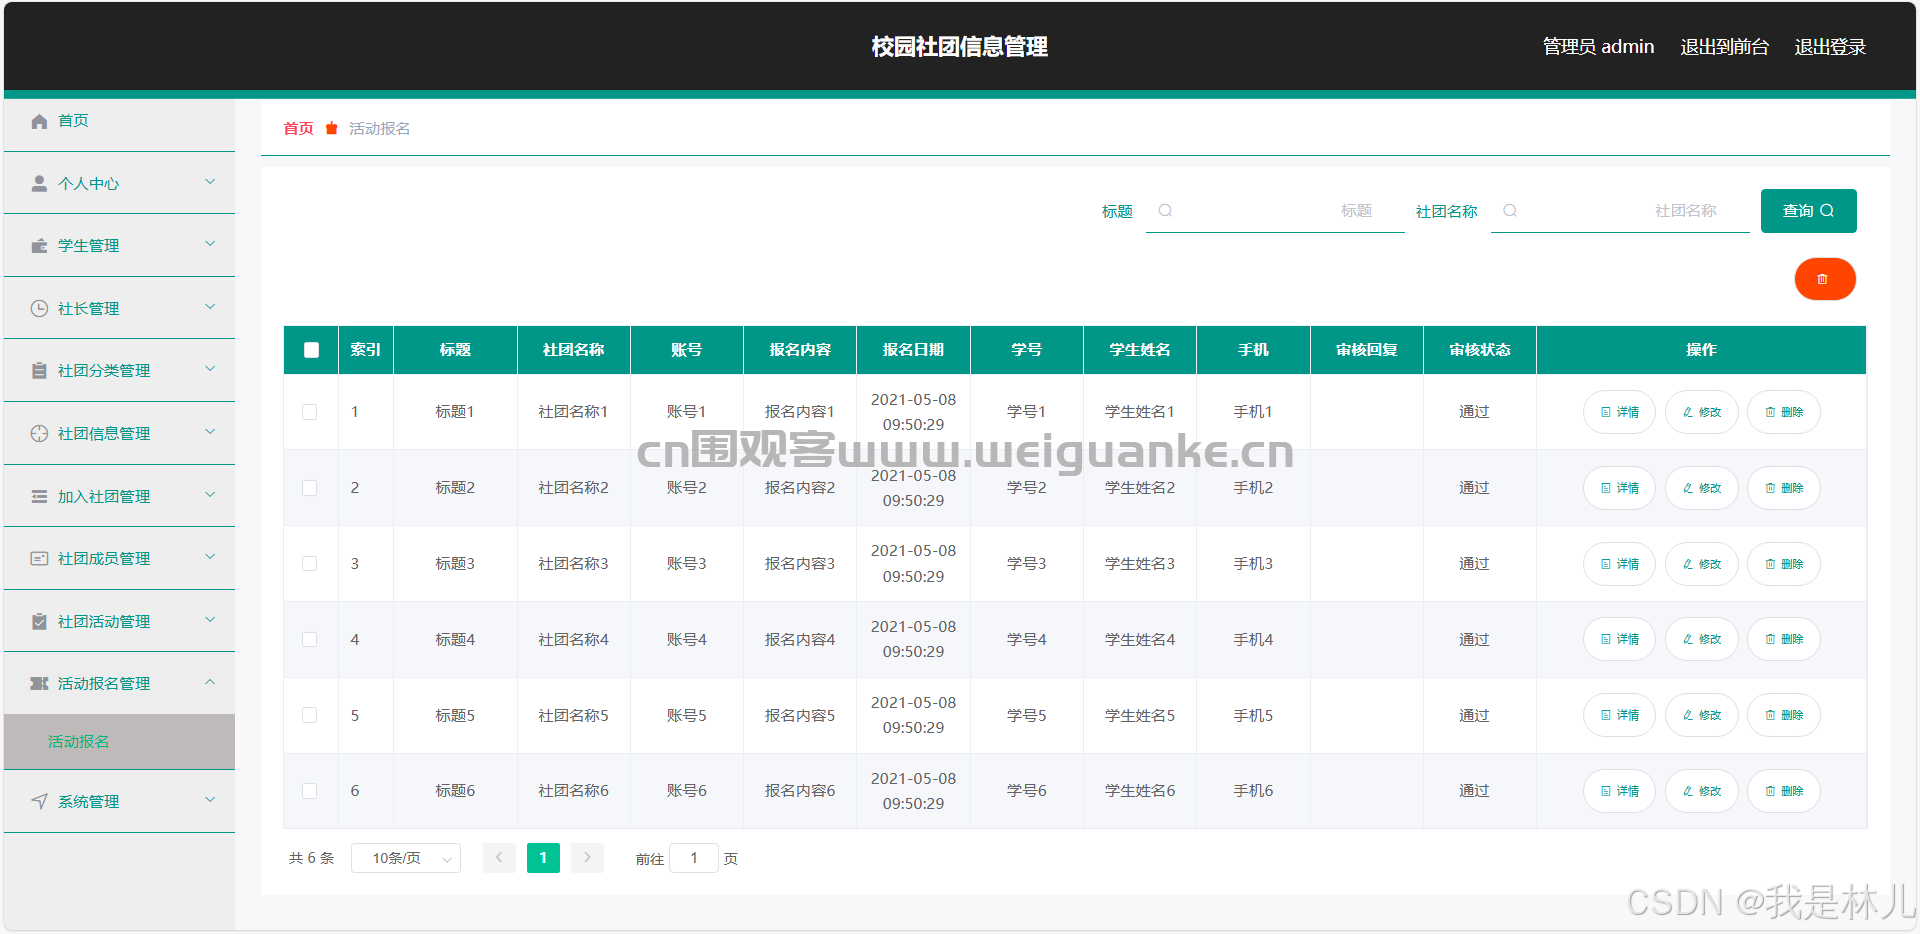The image size is (1920, 934).
Task: Click the 社长管理 clock icon
Action: (x=39, y=308)
